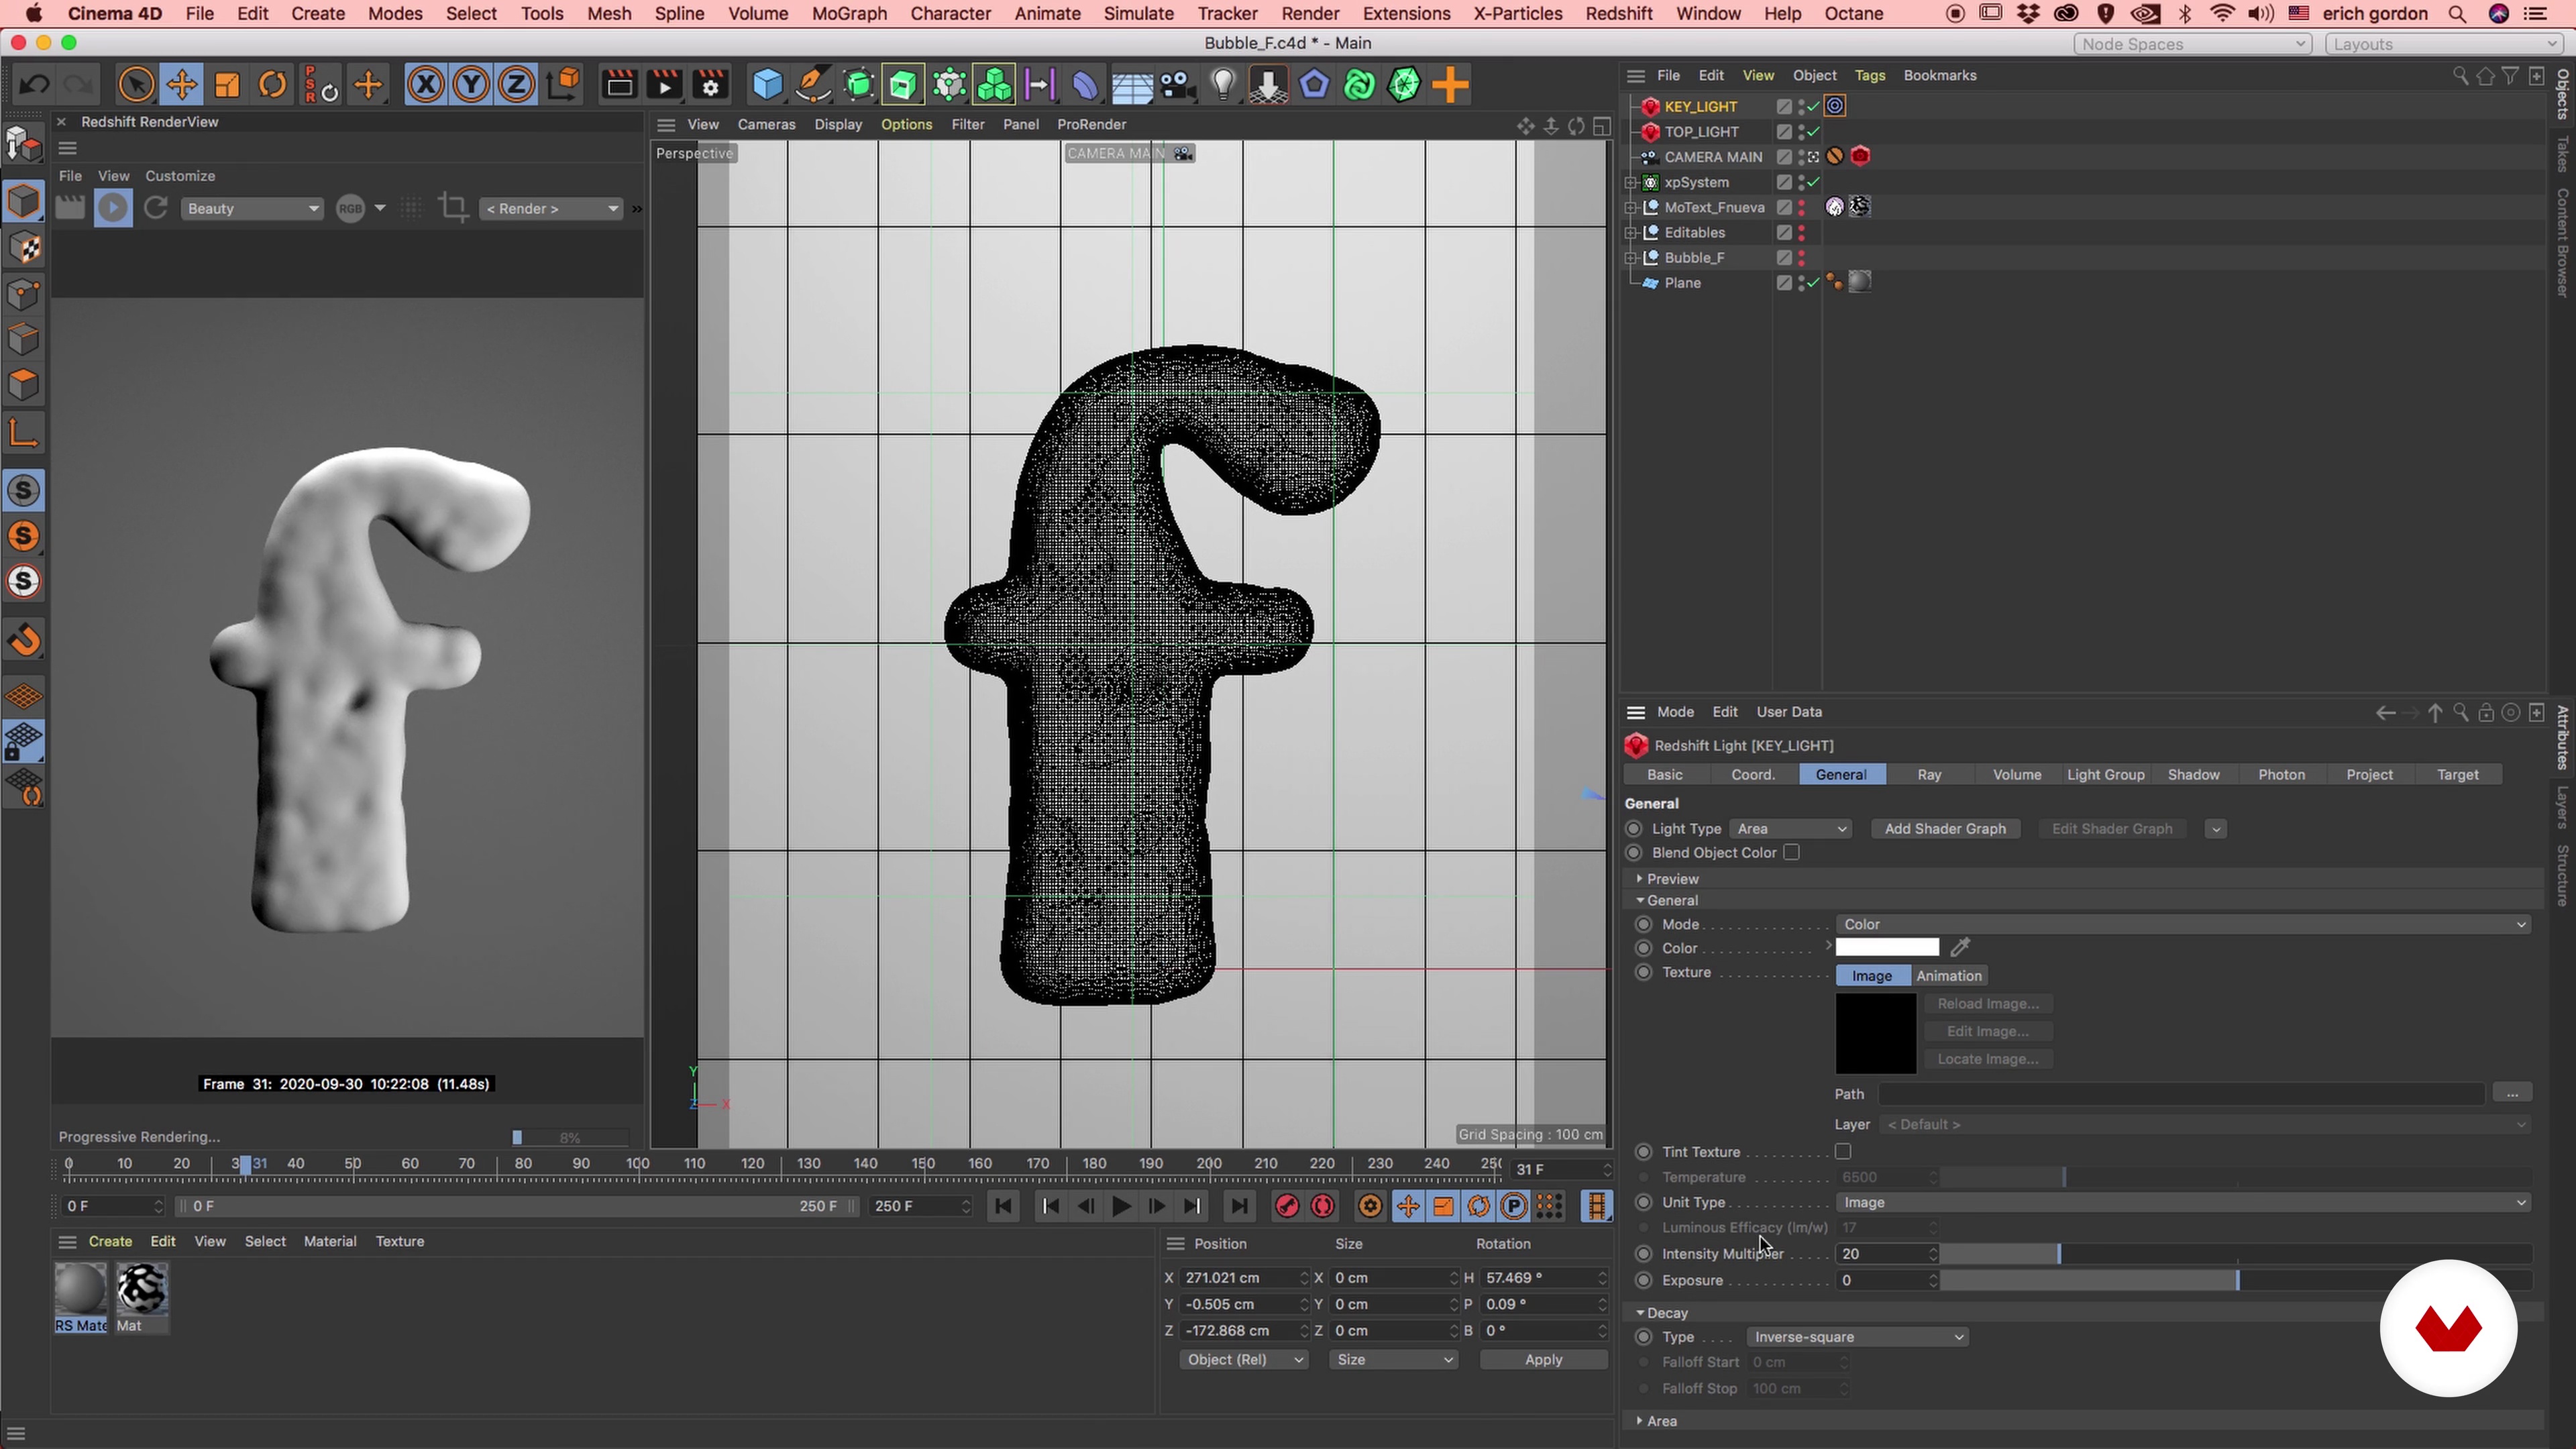This screenshot has width=2576, height=1449.
Task: Expand the Bubble_F object tree
Action: tap(1631, 257)
